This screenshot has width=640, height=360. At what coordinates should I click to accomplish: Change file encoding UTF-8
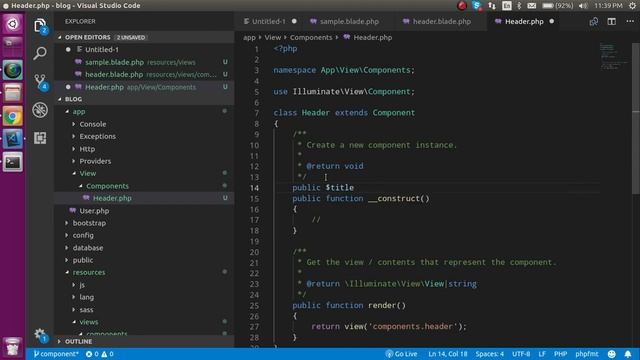pyautogui.click(x=521, y=354)
